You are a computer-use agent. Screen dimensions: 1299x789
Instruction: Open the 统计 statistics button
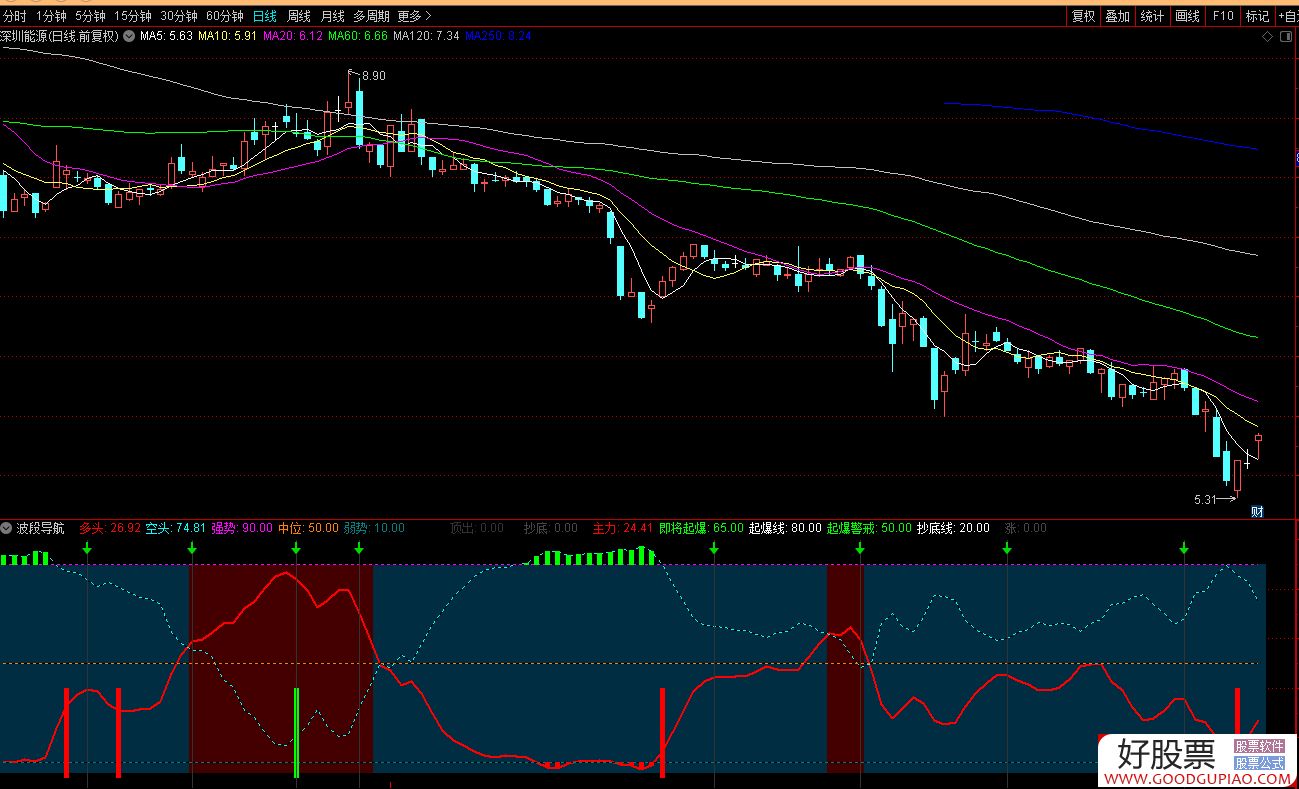click(x=1153, y=16)
